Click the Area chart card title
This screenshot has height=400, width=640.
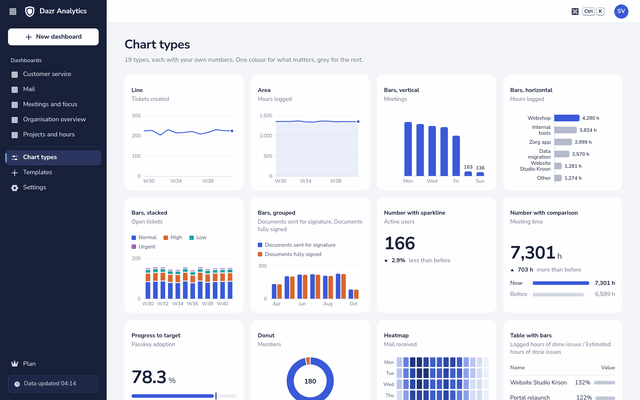[264, 90]
